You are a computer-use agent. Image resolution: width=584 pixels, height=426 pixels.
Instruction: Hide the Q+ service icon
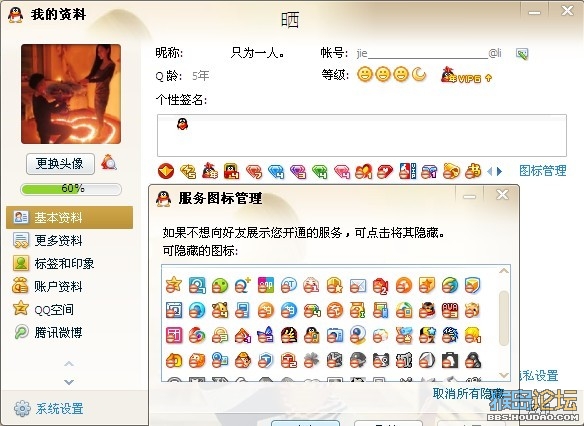pyautogui.click(x=243, y=285)
